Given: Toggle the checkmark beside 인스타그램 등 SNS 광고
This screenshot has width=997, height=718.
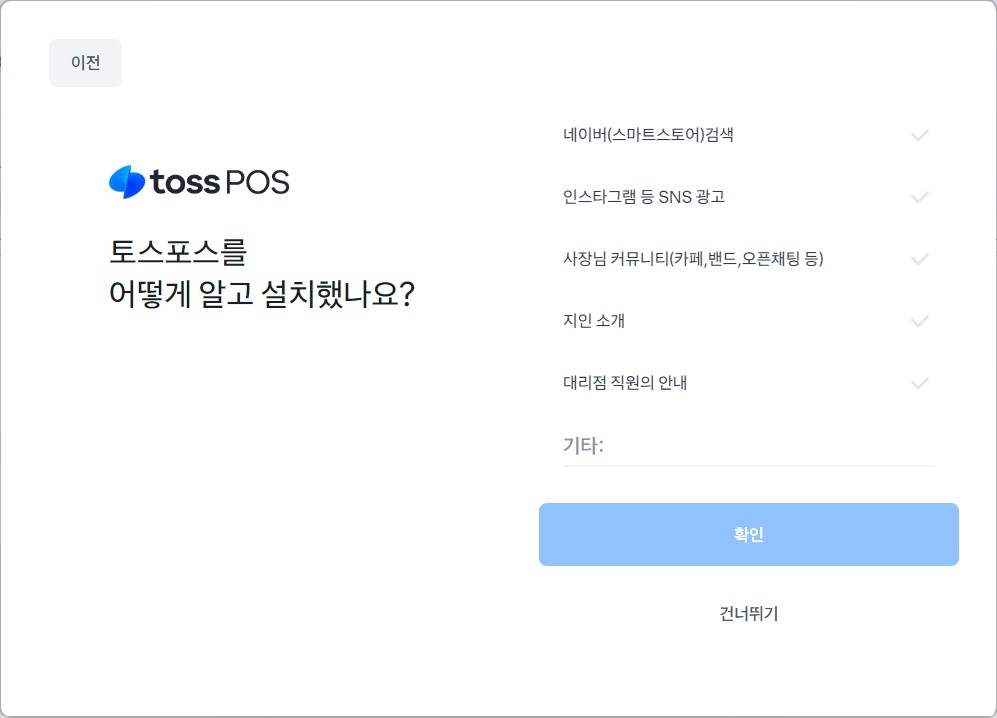Looking at the screenshot, I should (x=920, y=197).
